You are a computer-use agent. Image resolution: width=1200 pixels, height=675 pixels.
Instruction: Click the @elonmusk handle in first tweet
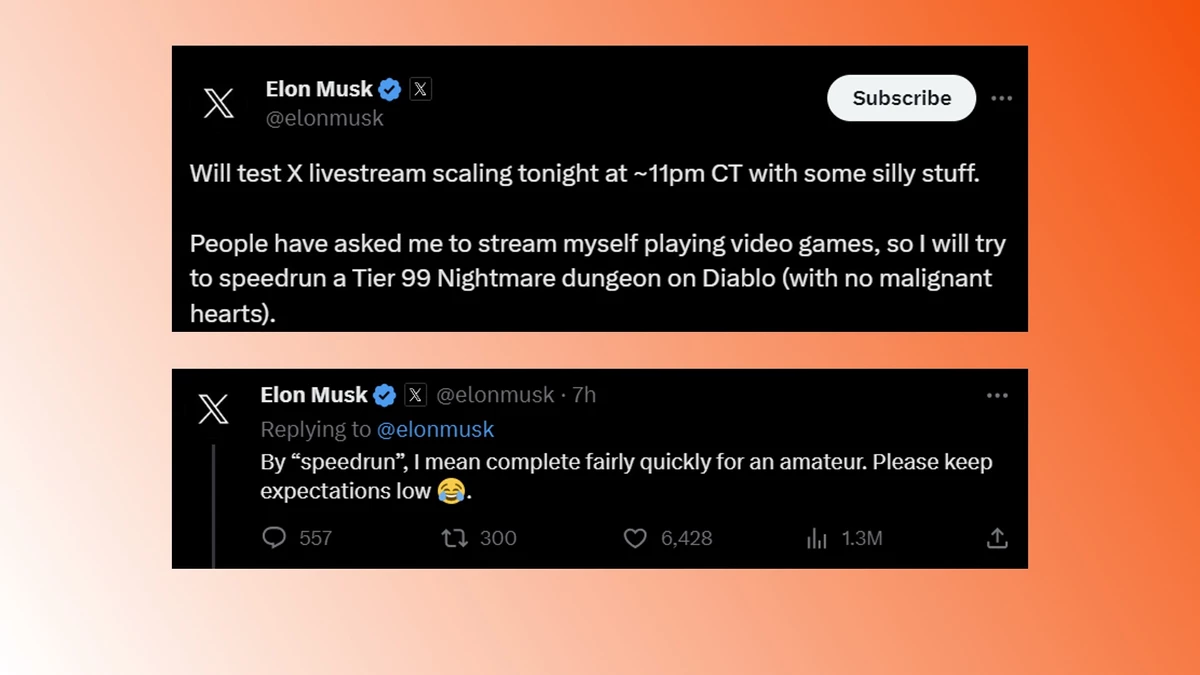(324, 118)
